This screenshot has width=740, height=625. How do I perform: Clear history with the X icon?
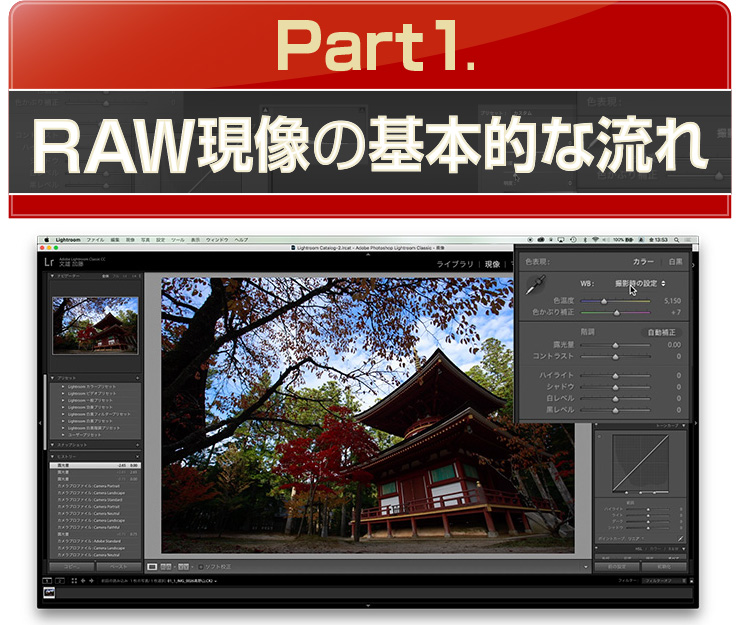click(137, 457)
